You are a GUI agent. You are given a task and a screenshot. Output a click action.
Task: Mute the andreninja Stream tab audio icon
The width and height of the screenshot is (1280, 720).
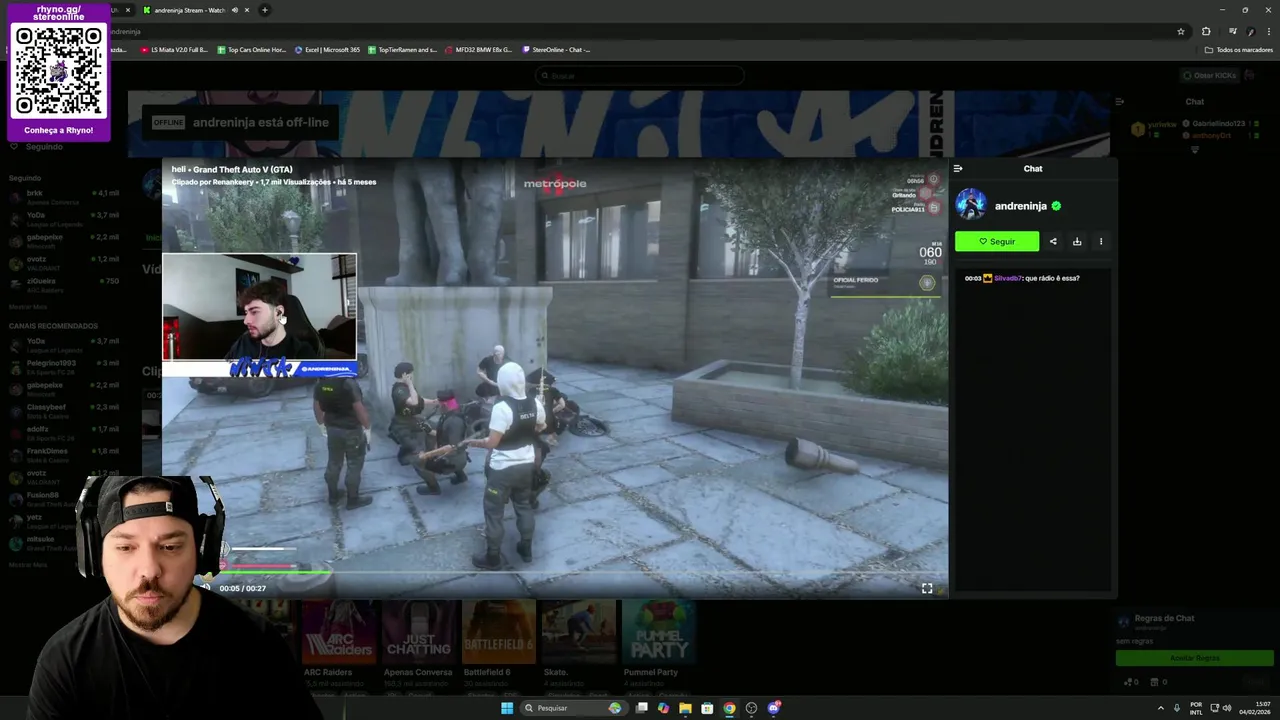[x=235, y=10]
